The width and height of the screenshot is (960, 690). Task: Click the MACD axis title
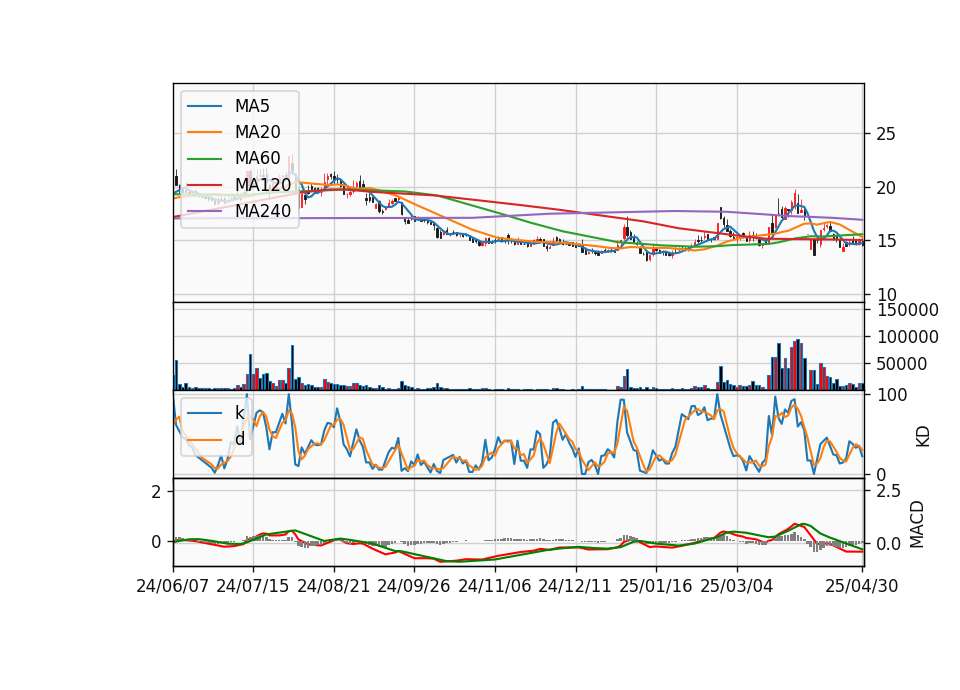916,524
